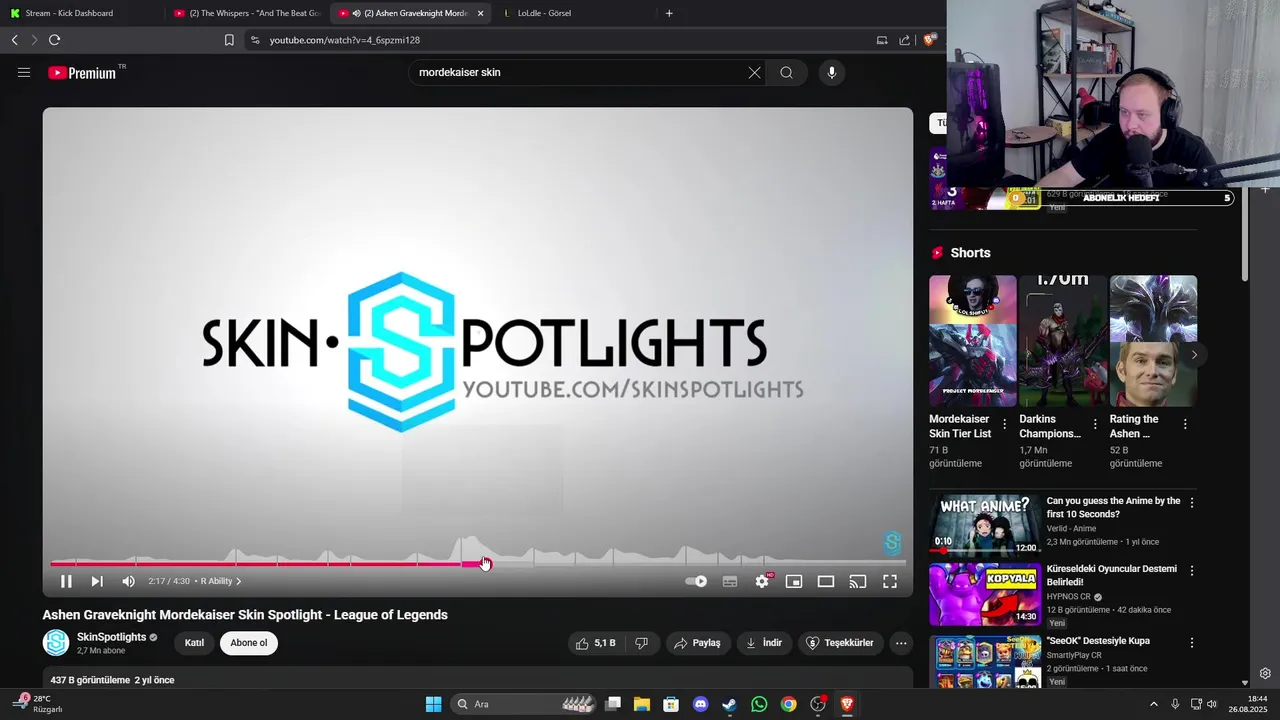The width and height of the screenshot is (1280, 720).
Task: Open more actions ellipsis under video
Action: (901, 643)
